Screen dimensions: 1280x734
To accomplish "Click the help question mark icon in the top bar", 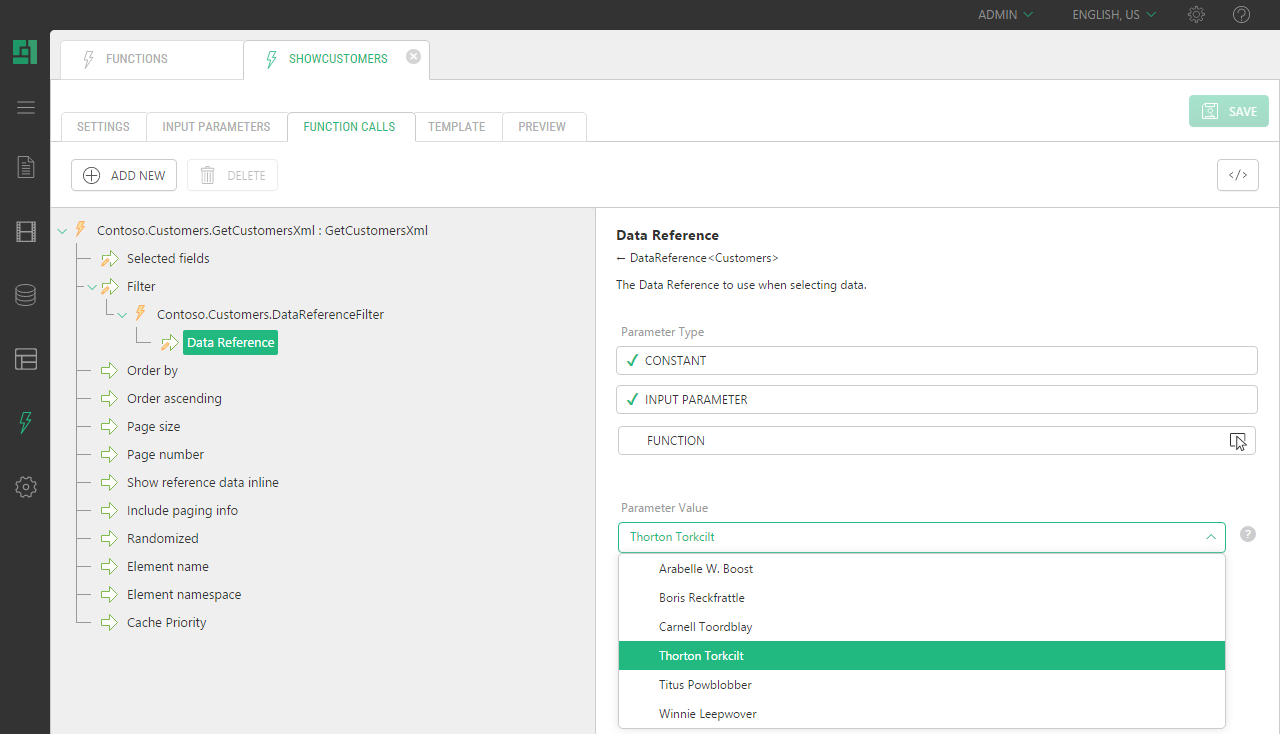I will [x=1241, y=15].
